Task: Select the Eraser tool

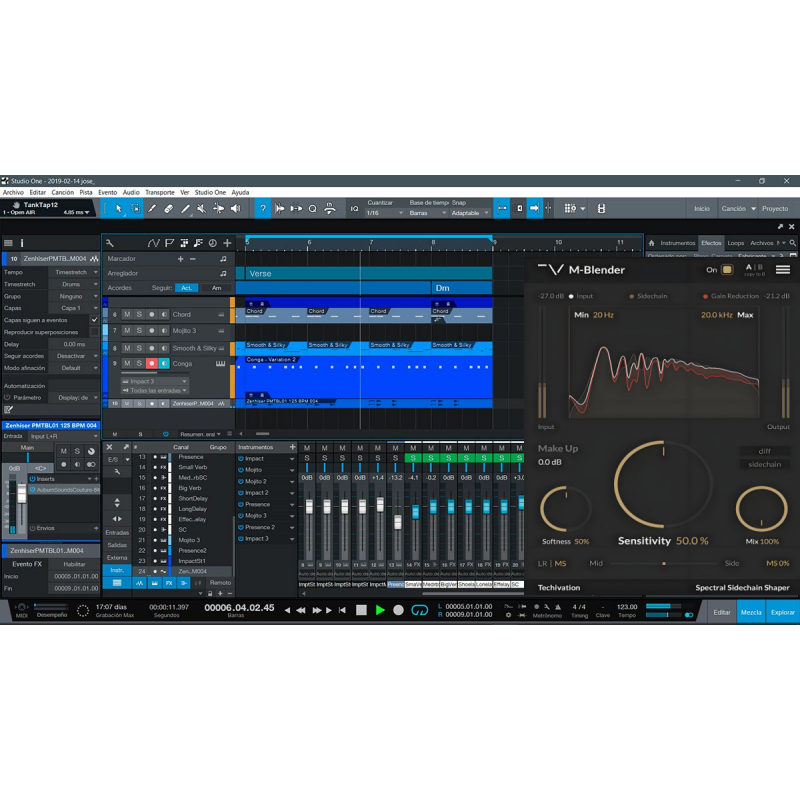Action: pos(168,208)
